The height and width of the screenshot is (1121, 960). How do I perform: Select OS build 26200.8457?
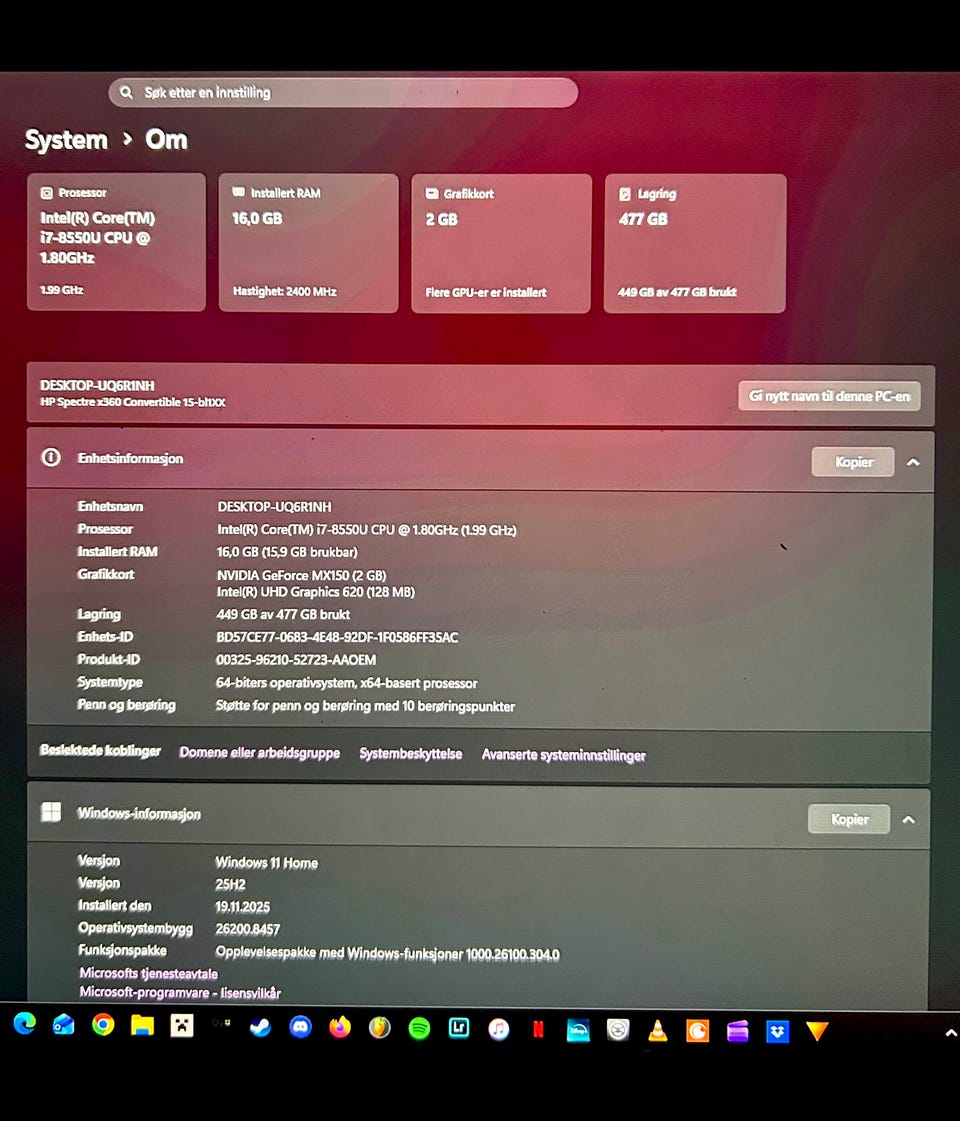click(x=247, y=929)
